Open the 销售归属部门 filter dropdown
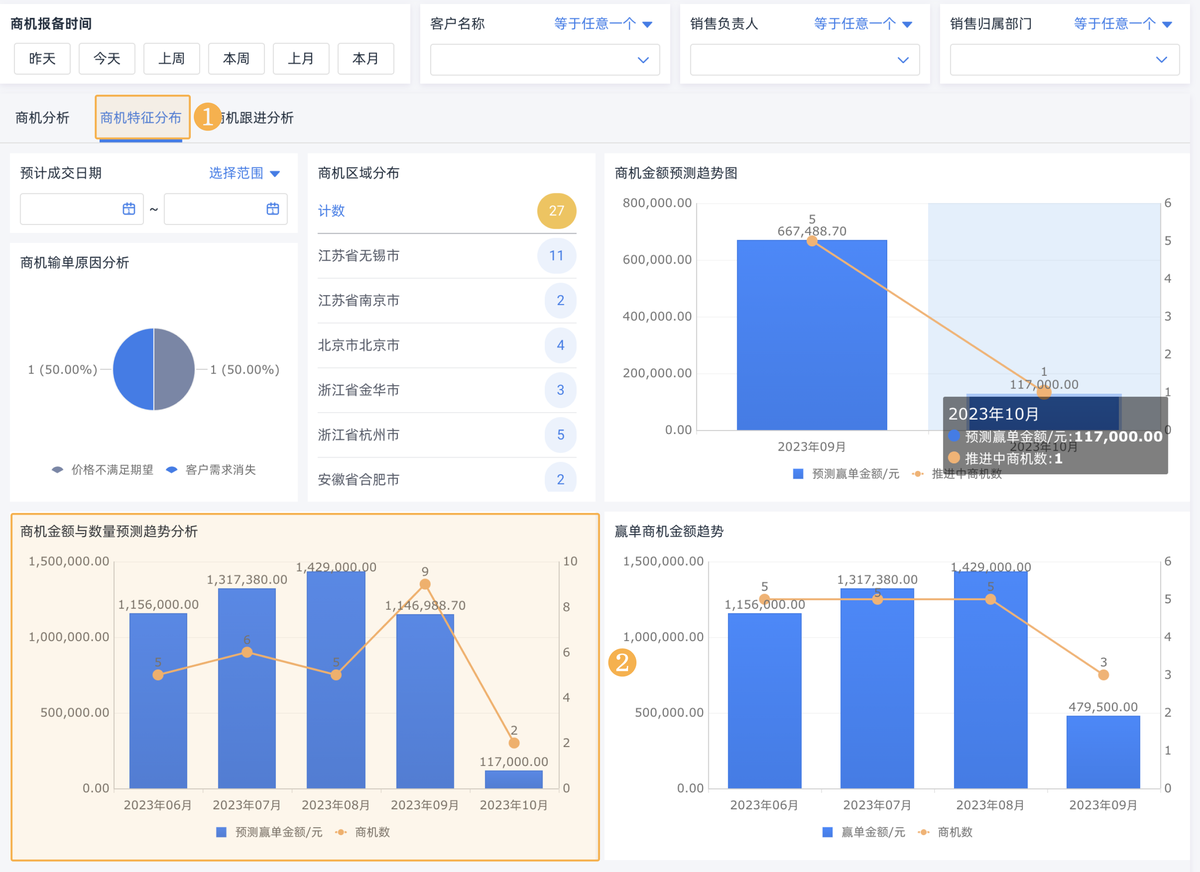 [x=1116, y=23]
